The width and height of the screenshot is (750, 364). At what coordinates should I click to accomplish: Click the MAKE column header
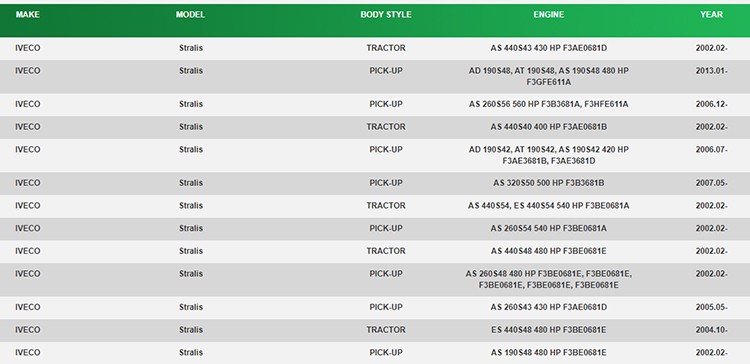click(x=27, y=15)
